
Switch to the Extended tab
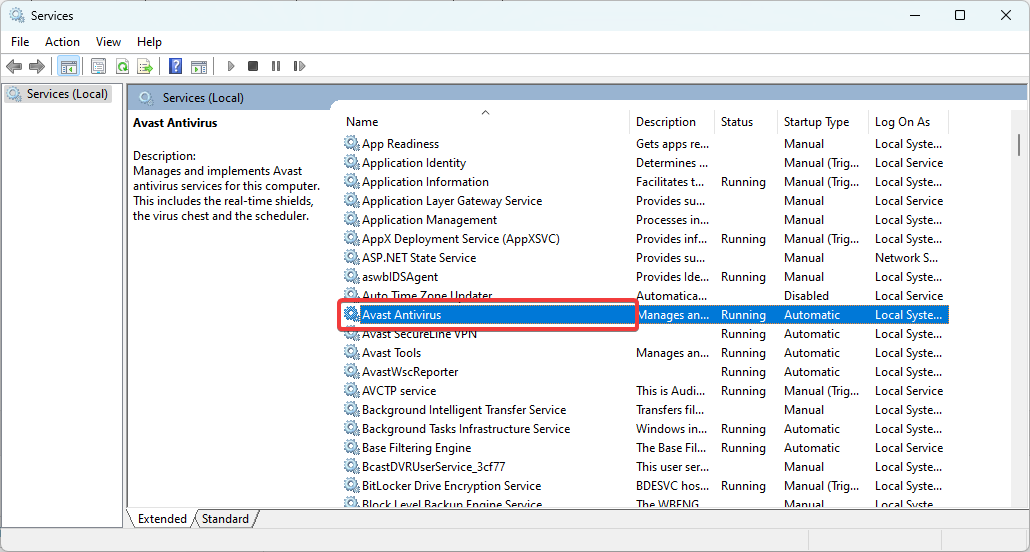coord(162,518)
